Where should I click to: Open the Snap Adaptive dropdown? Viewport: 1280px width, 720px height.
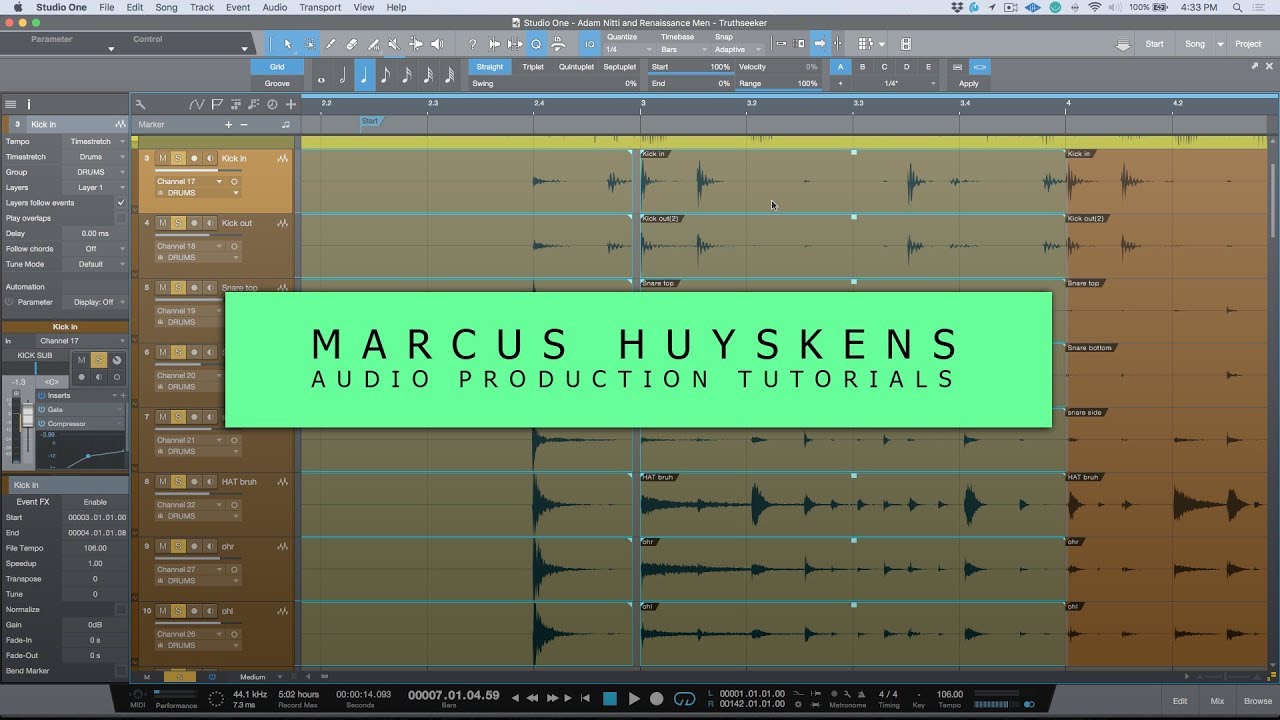point(738,49)
